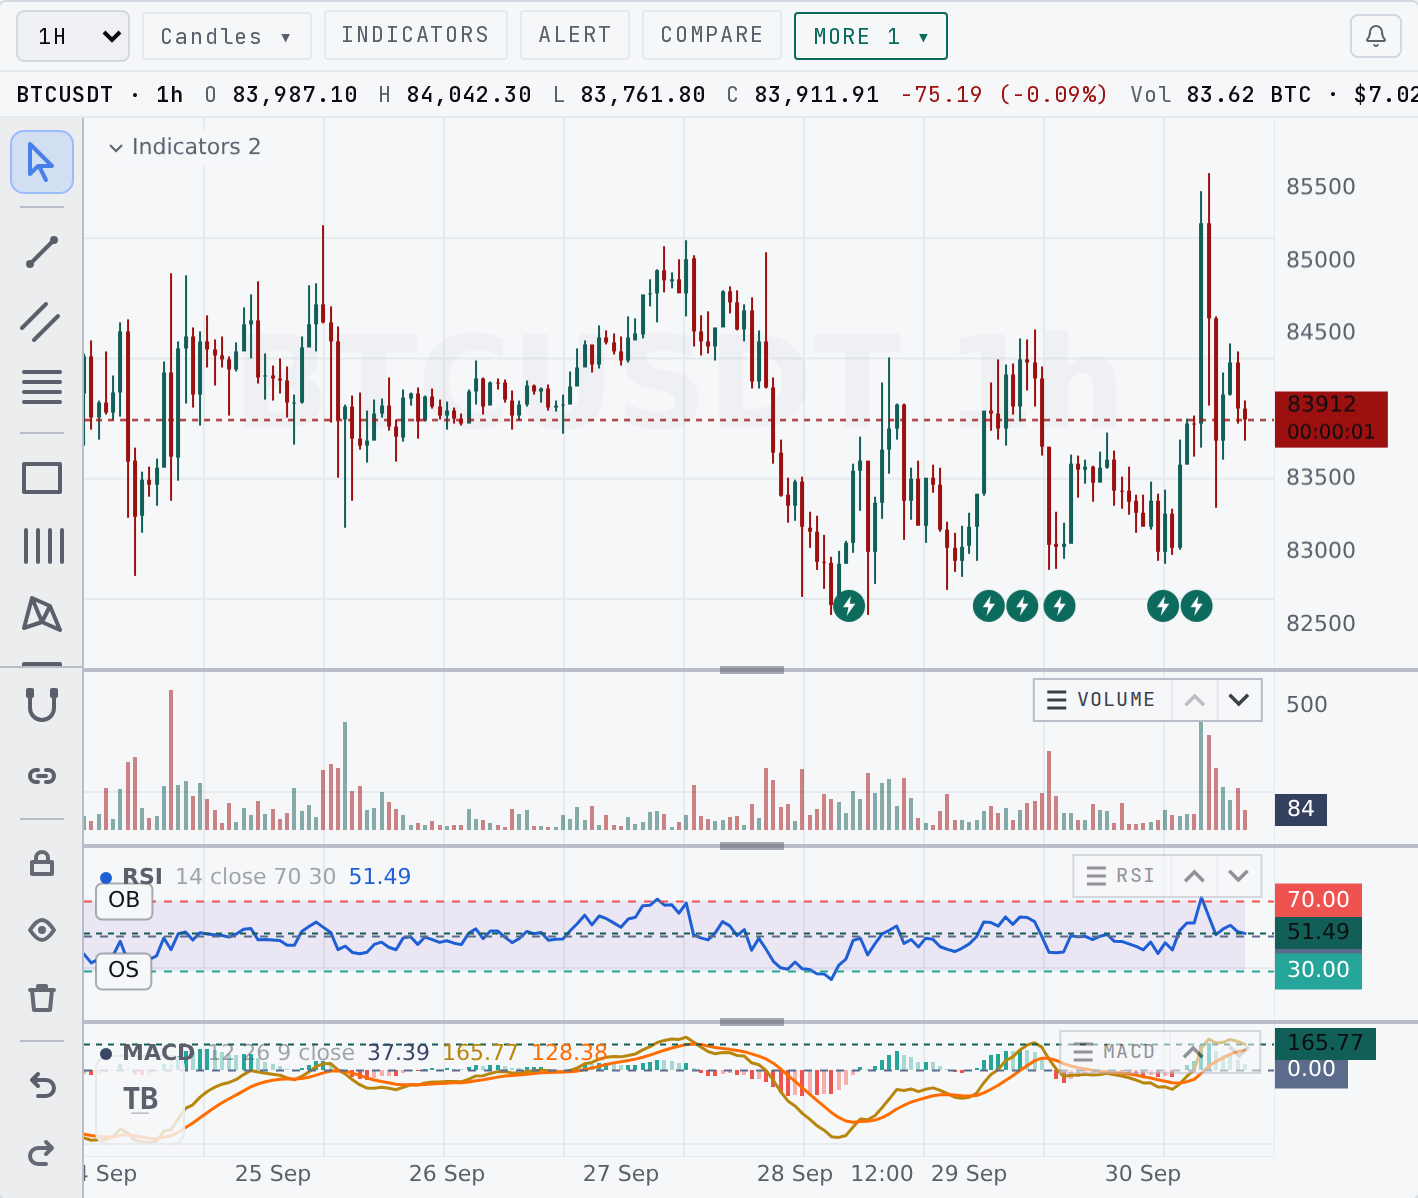Toggle the magnet snap mode
This screenshot has height=1198, width=1418.
click(x=42, y=705)
